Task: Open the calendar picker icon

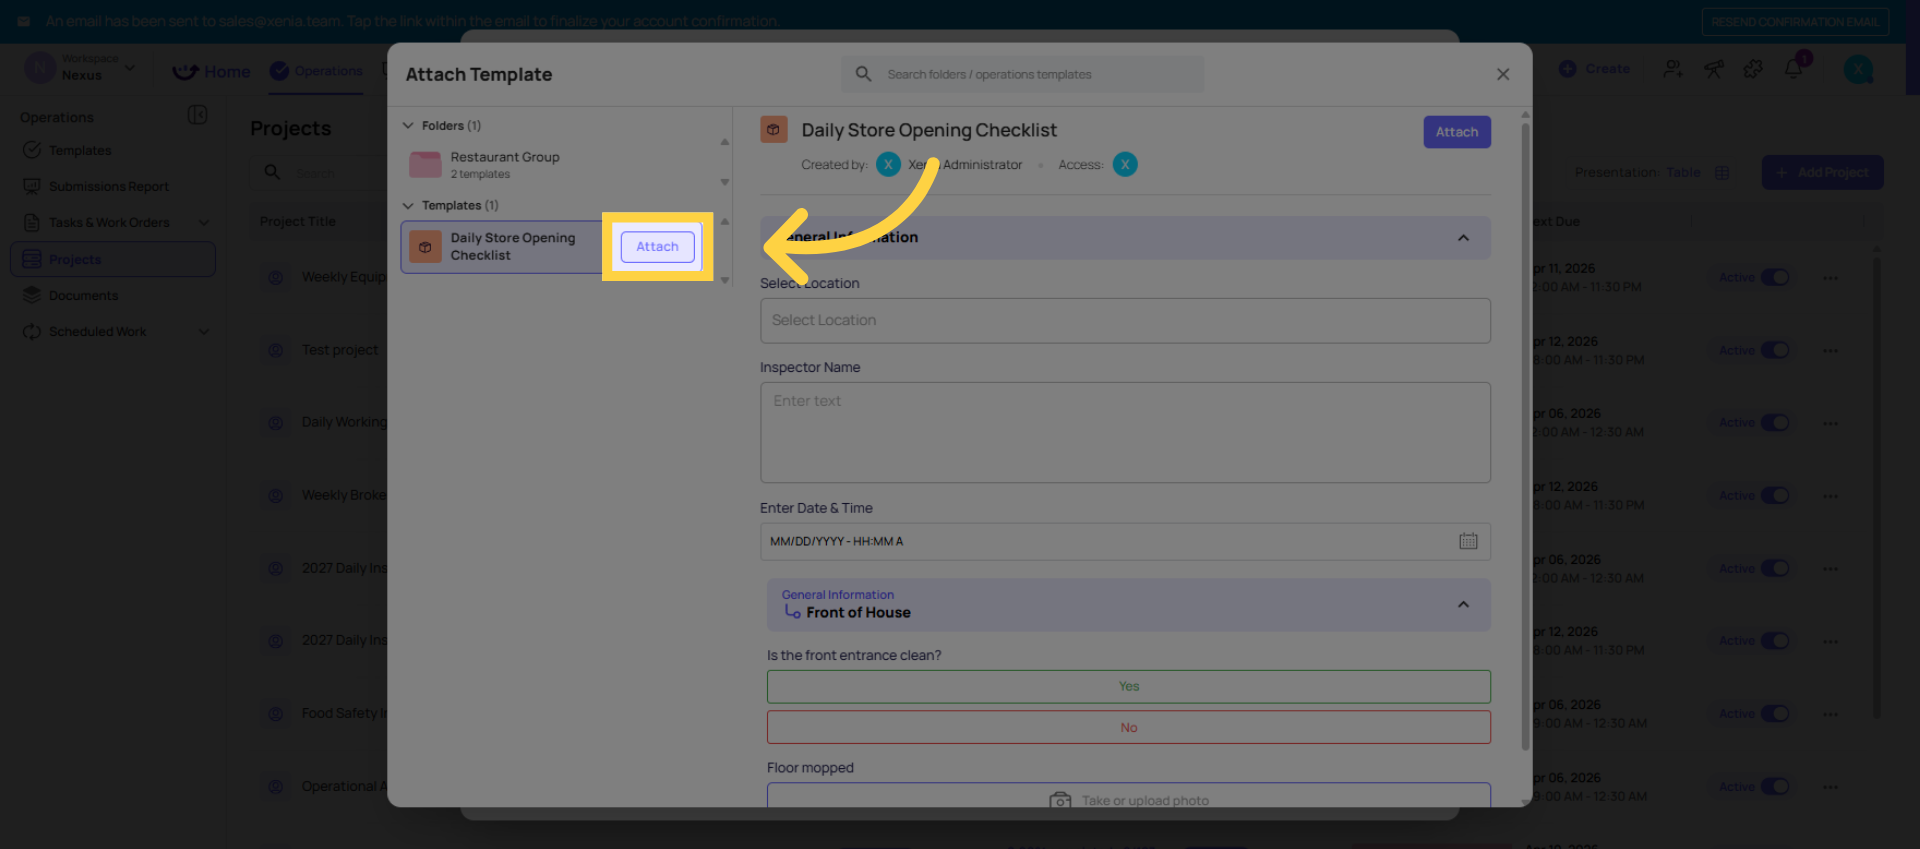Action: point(1468,541)
